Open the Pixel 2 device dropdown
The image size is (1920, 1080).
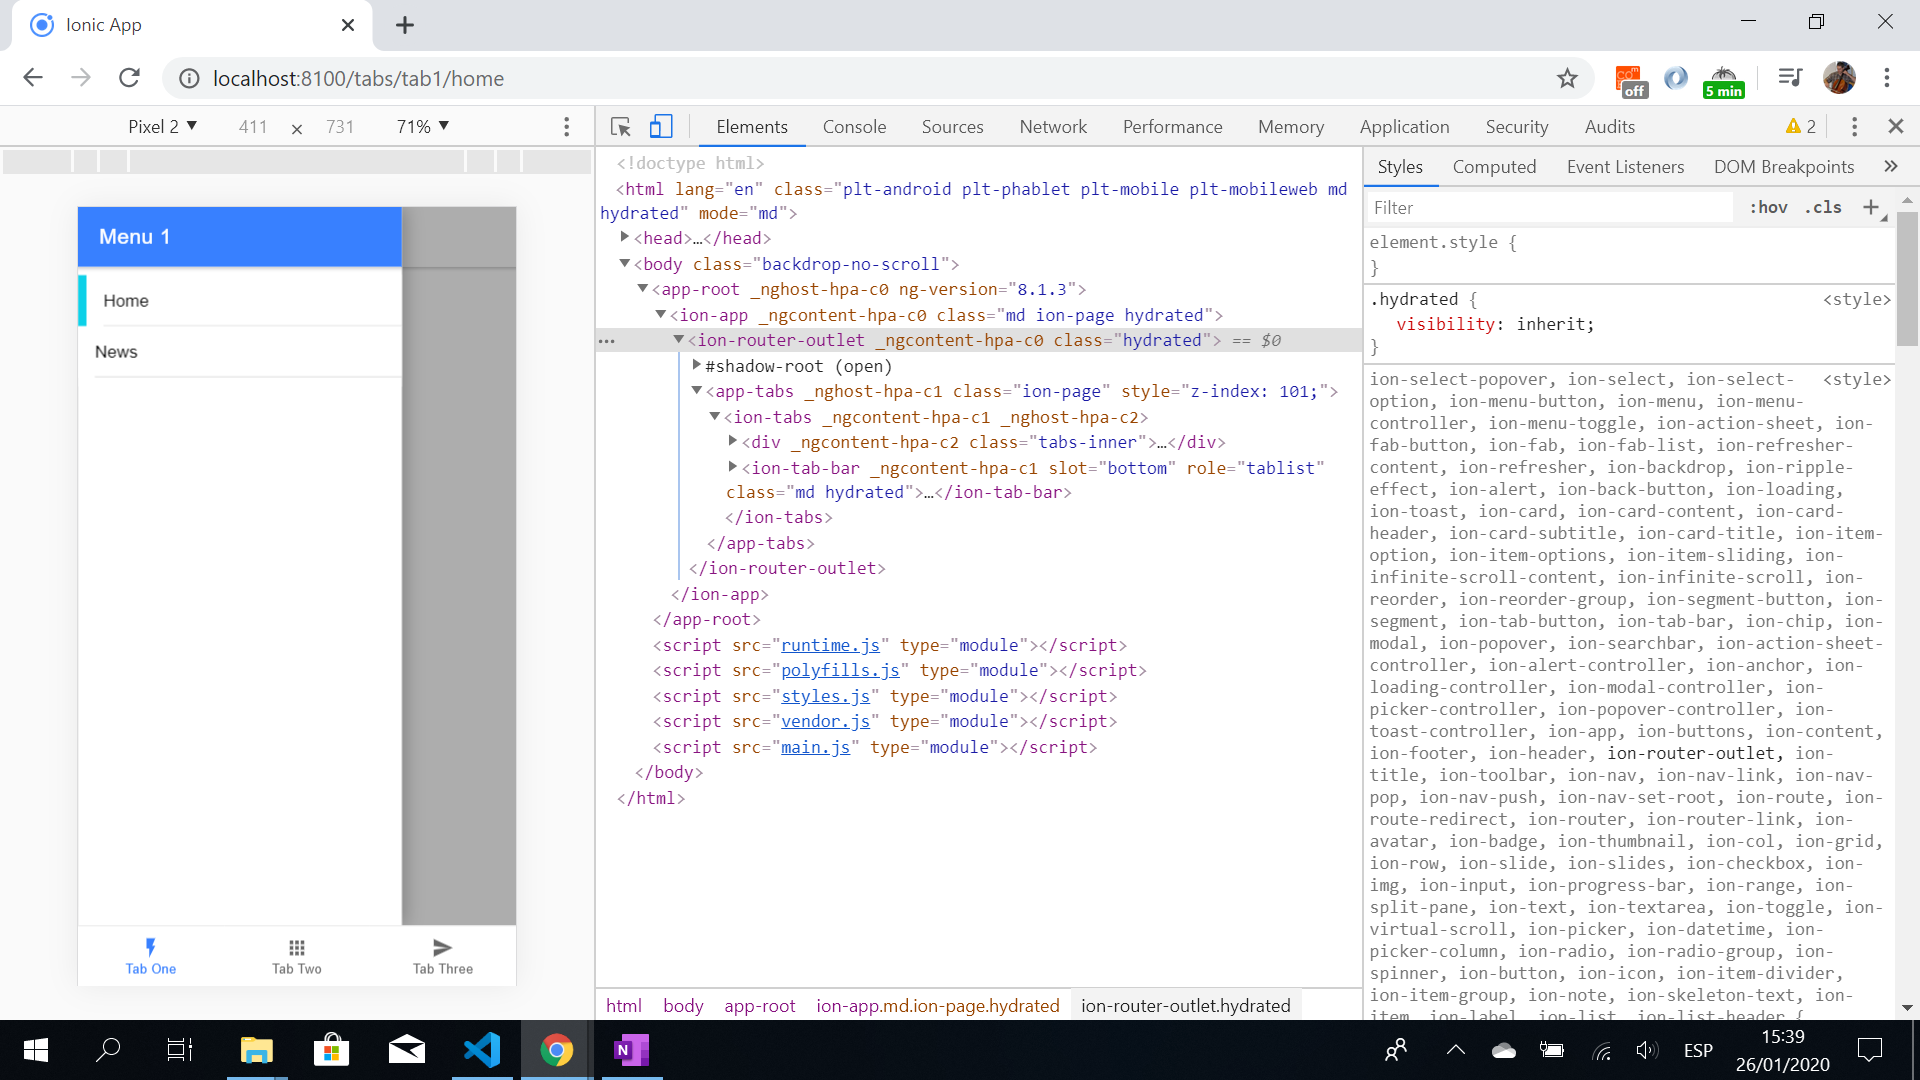coord(162,127)
